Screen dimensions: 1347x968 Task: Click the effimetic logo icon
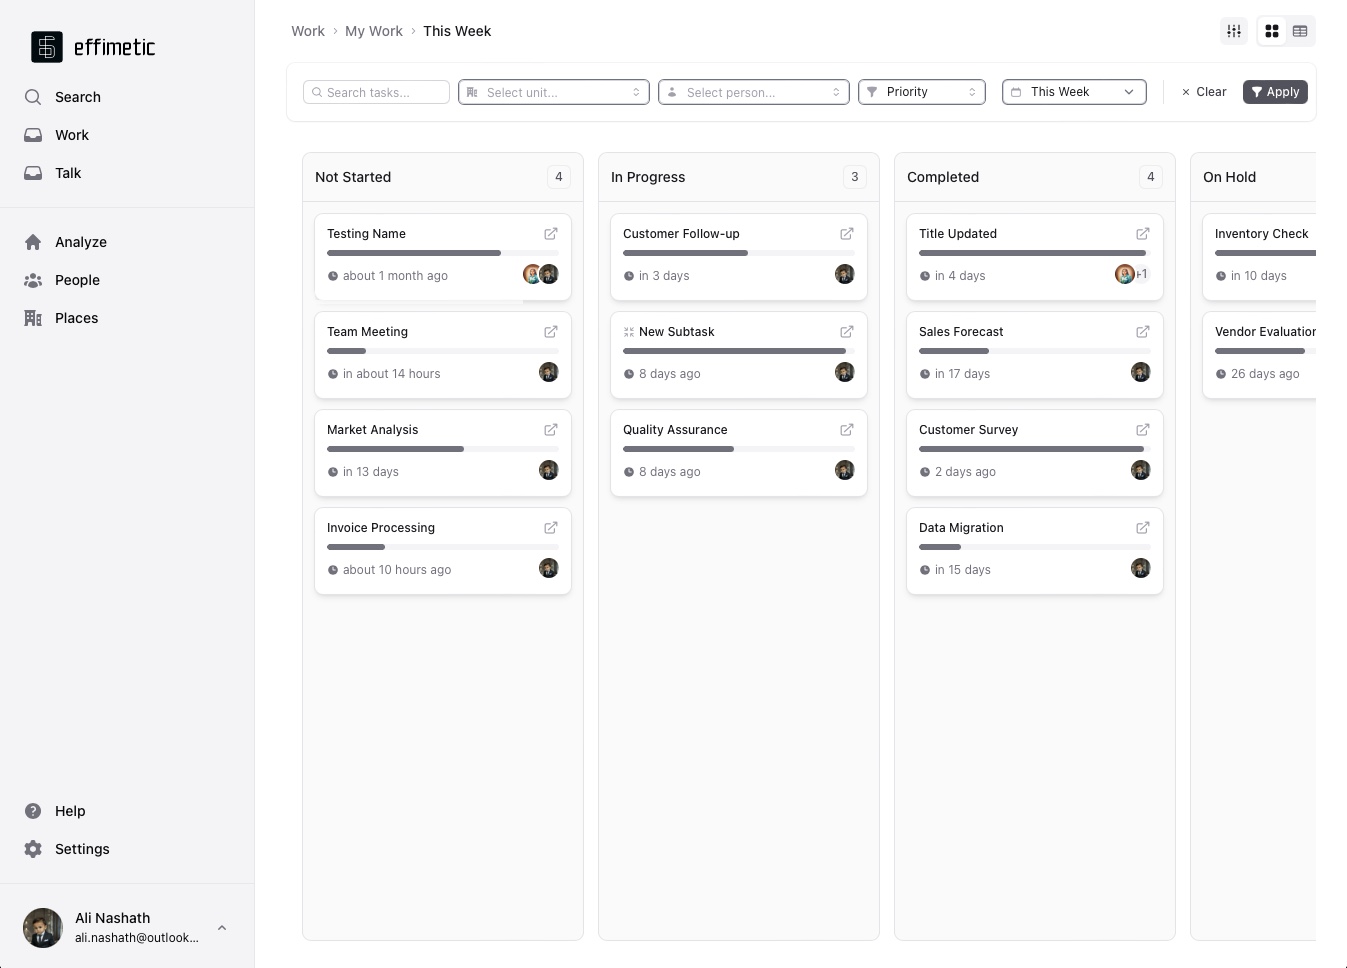pyautogui.click(x=47, y=47)
